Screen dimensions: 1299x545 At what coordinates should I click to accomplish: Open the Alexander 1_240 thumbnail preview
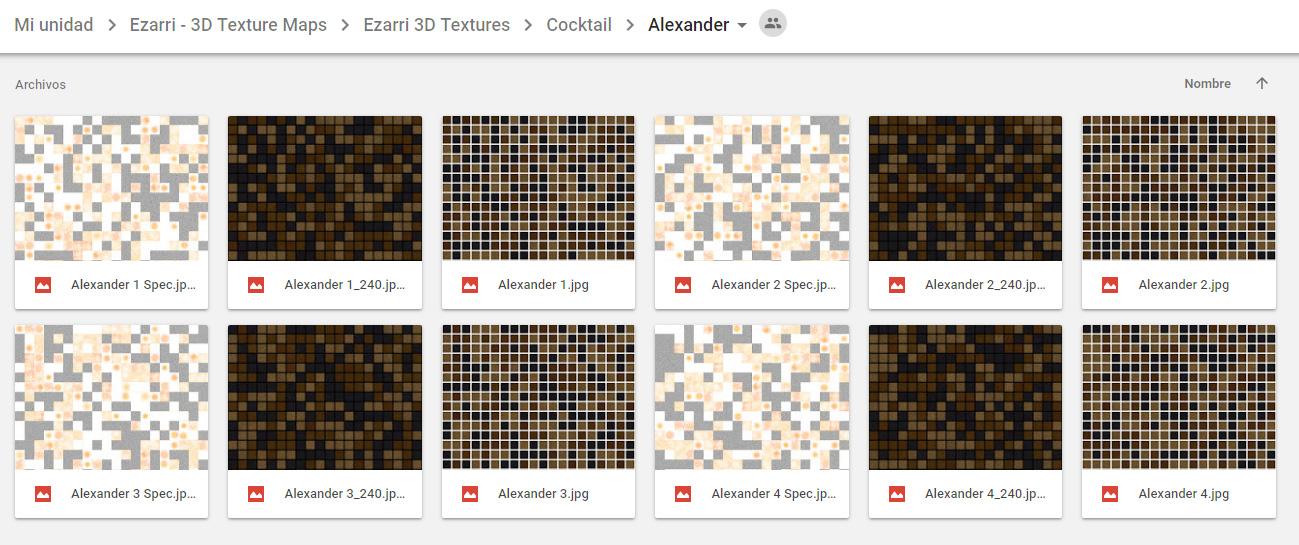(x=325, y=188)
